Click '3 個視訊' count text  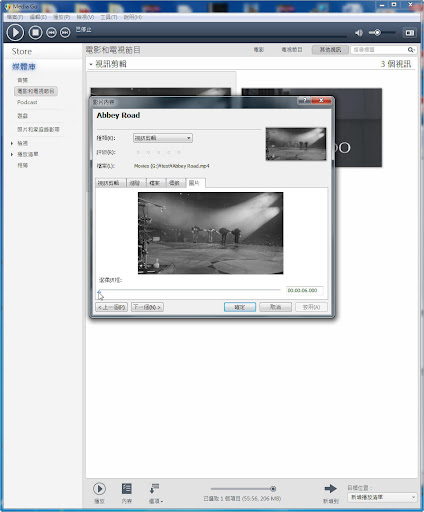396,64
